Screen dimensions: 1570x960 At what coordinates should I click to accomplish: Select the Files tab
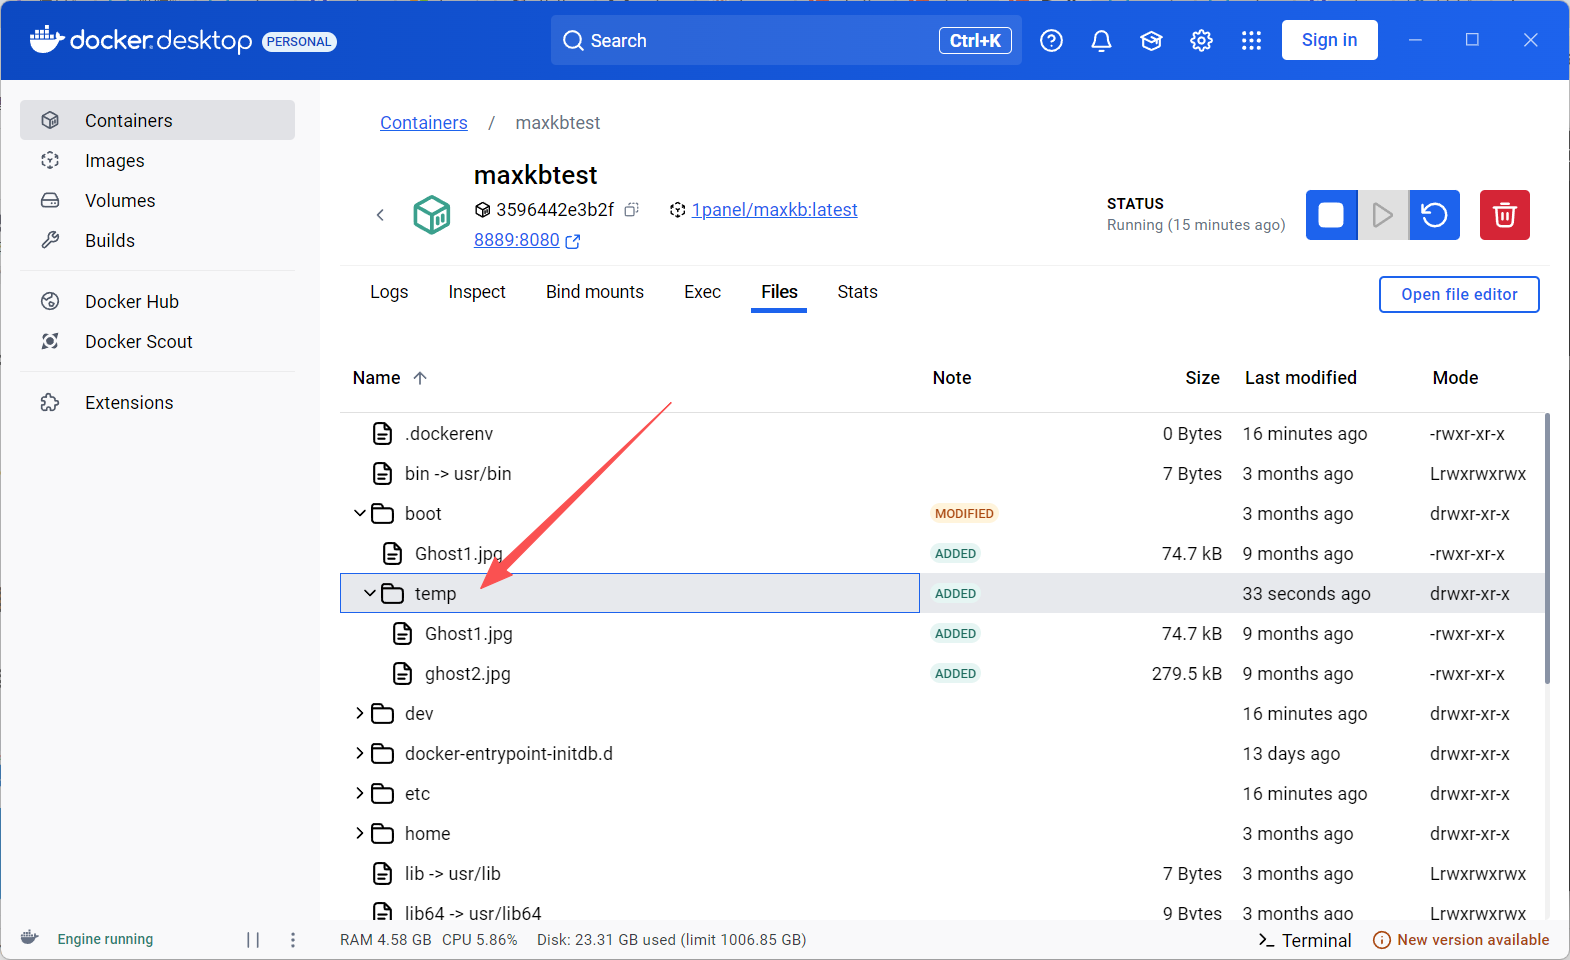pos(779,292)
